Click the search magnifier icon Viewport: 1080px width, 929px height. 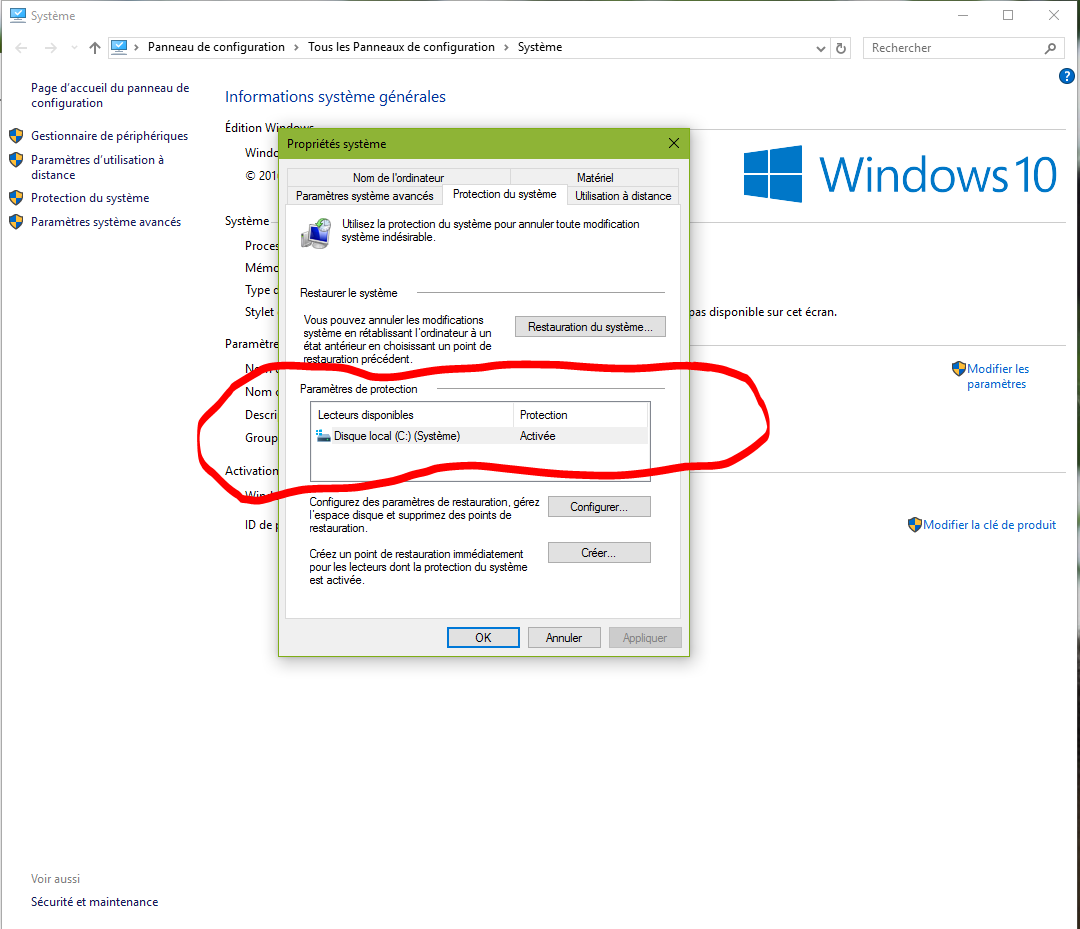point(1050,48)
